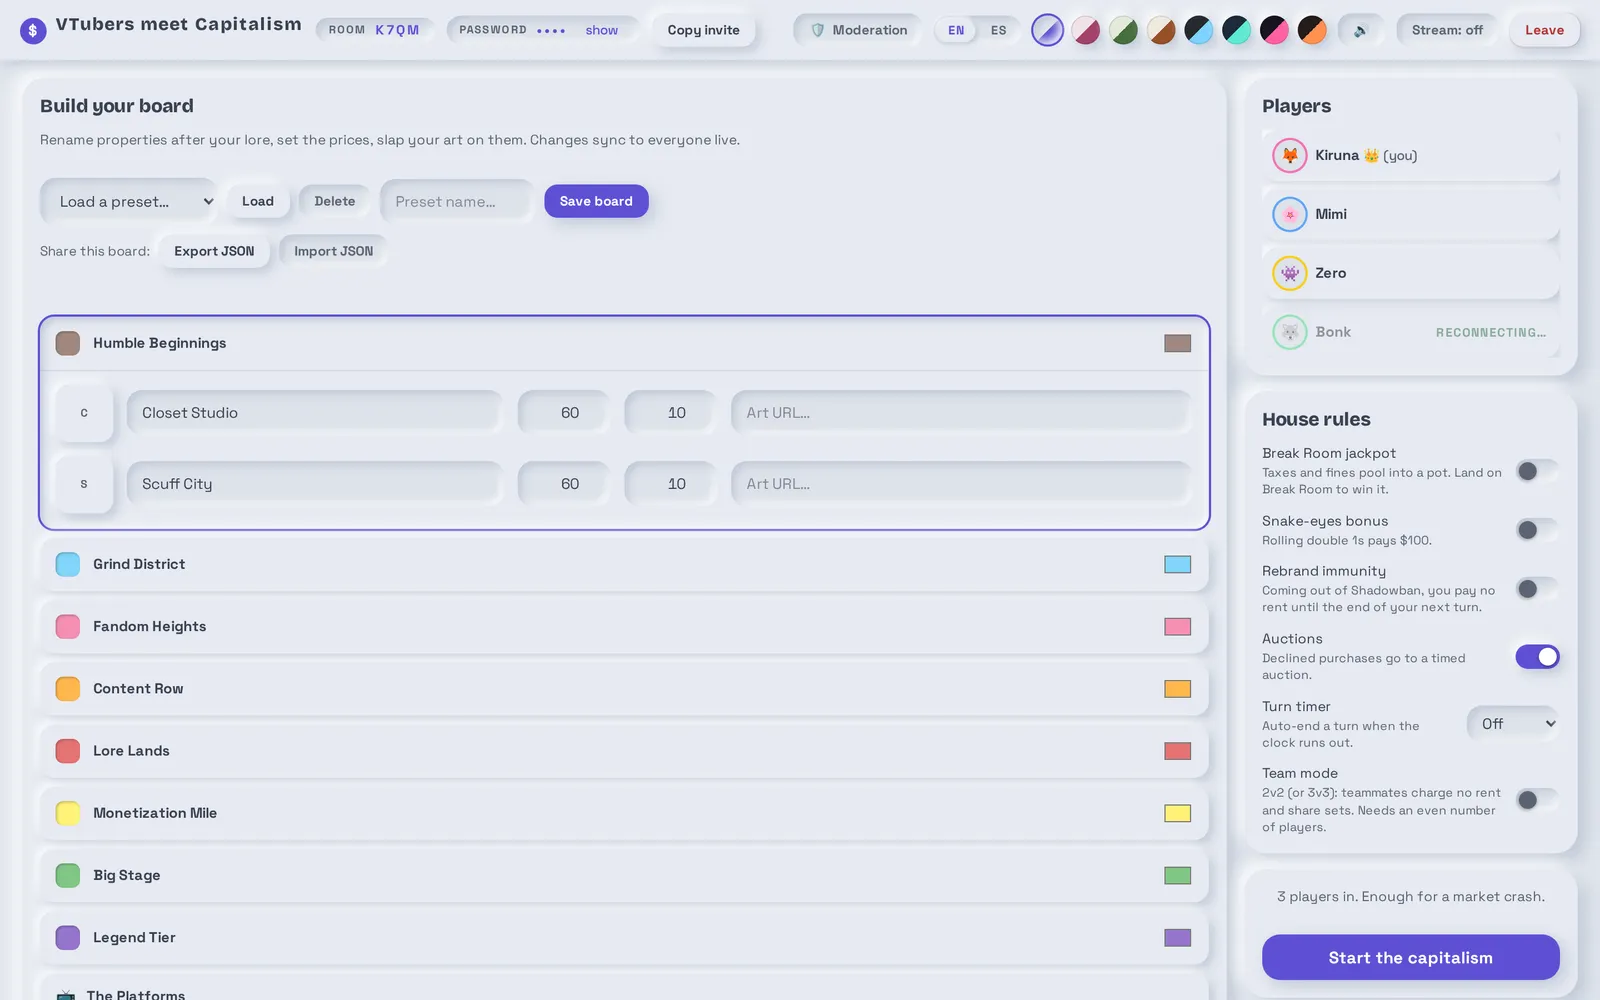
Task: Expand the Content Row group
Action: tap(624, 689)
